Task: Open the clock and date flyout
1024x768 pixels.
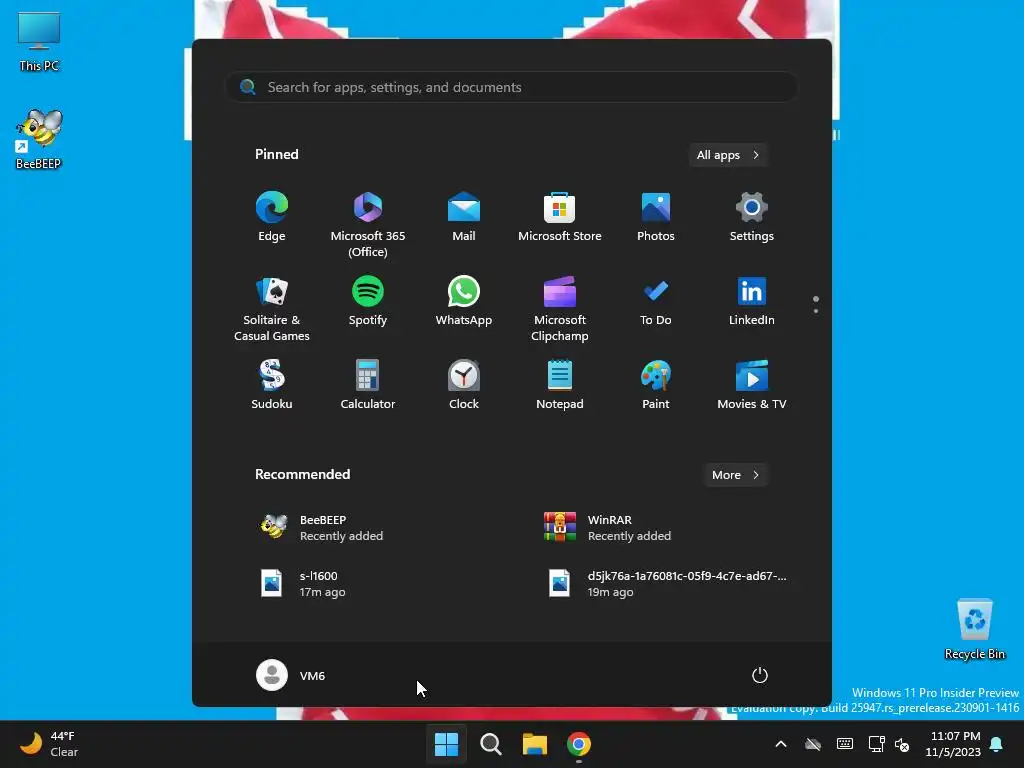Action: coord(953,744)
